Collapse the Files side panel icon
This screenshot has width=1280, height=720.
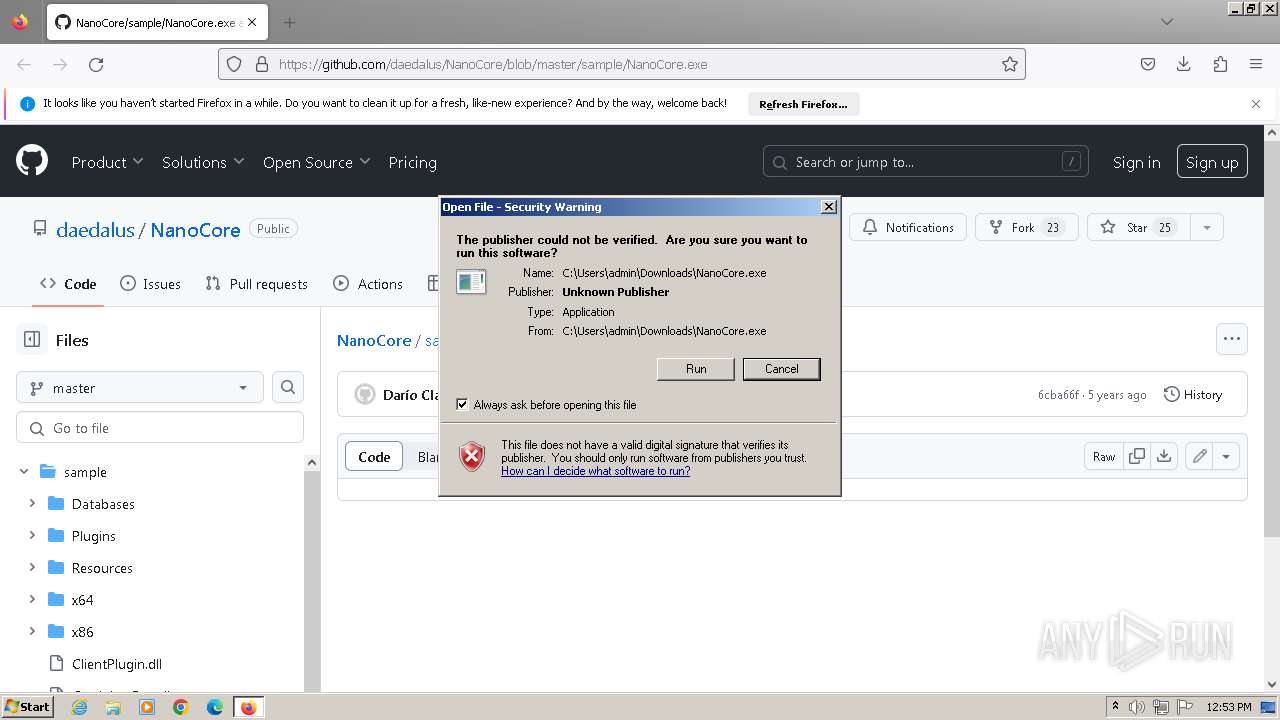pyautogui.click(x=32, y=340)
